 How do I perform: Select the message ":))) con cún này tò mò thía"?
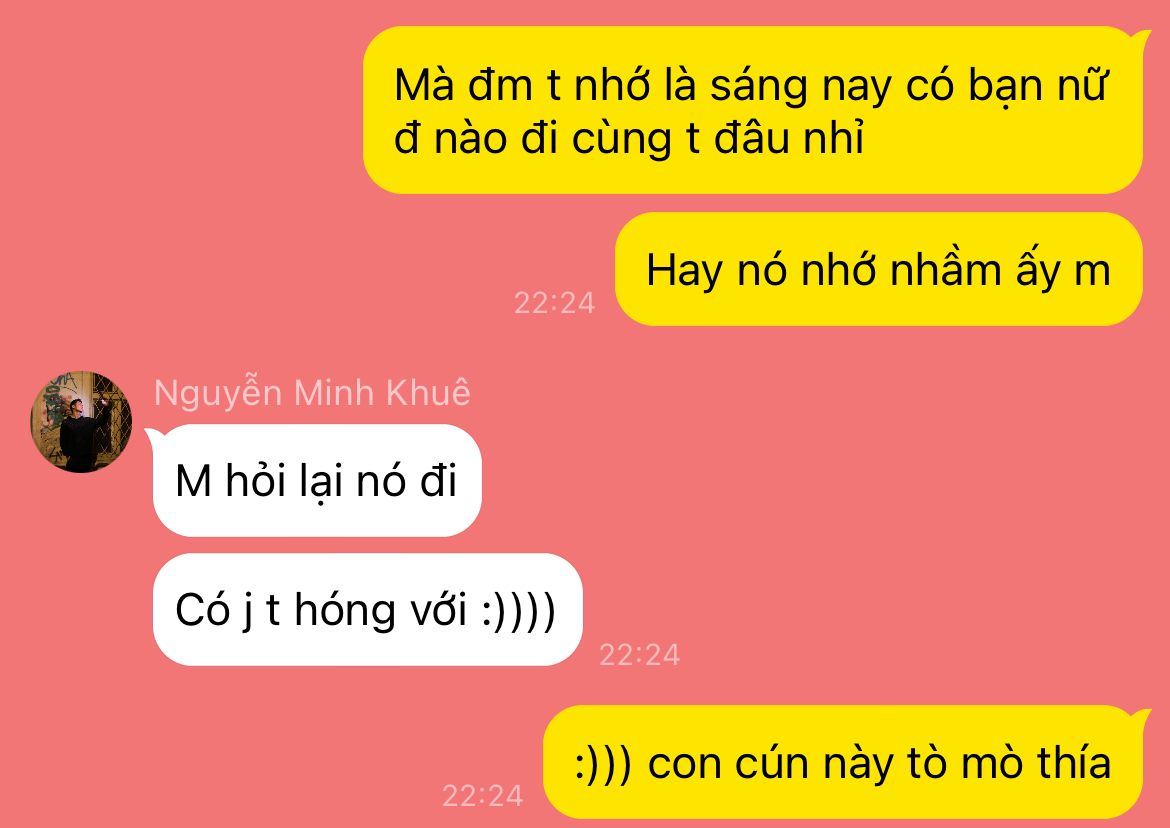(x=842, y=762)
